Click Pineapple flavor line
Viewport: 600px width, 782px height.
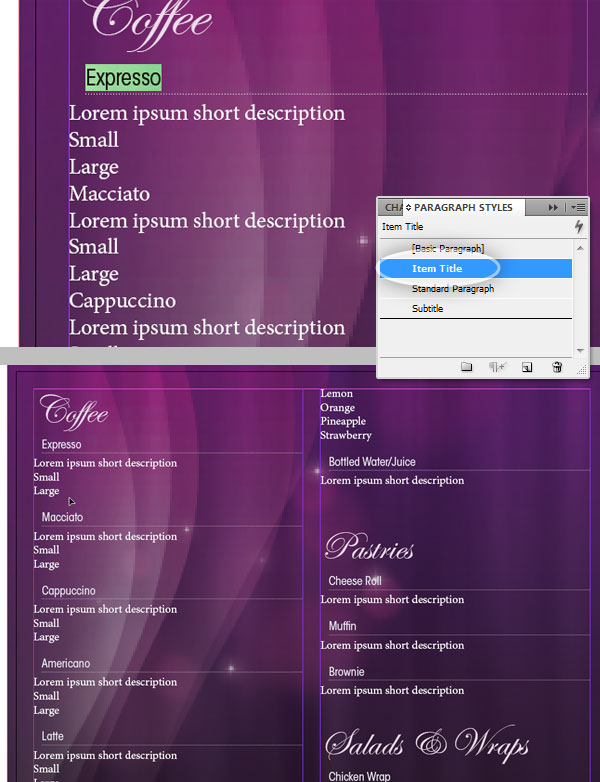(x=343, y=421)
